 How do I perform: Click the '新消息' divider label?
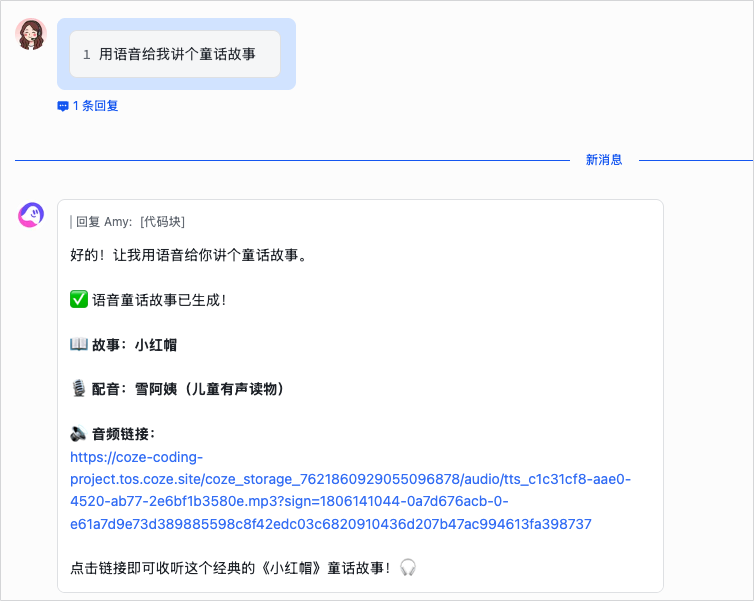click(x=604, y=160)
